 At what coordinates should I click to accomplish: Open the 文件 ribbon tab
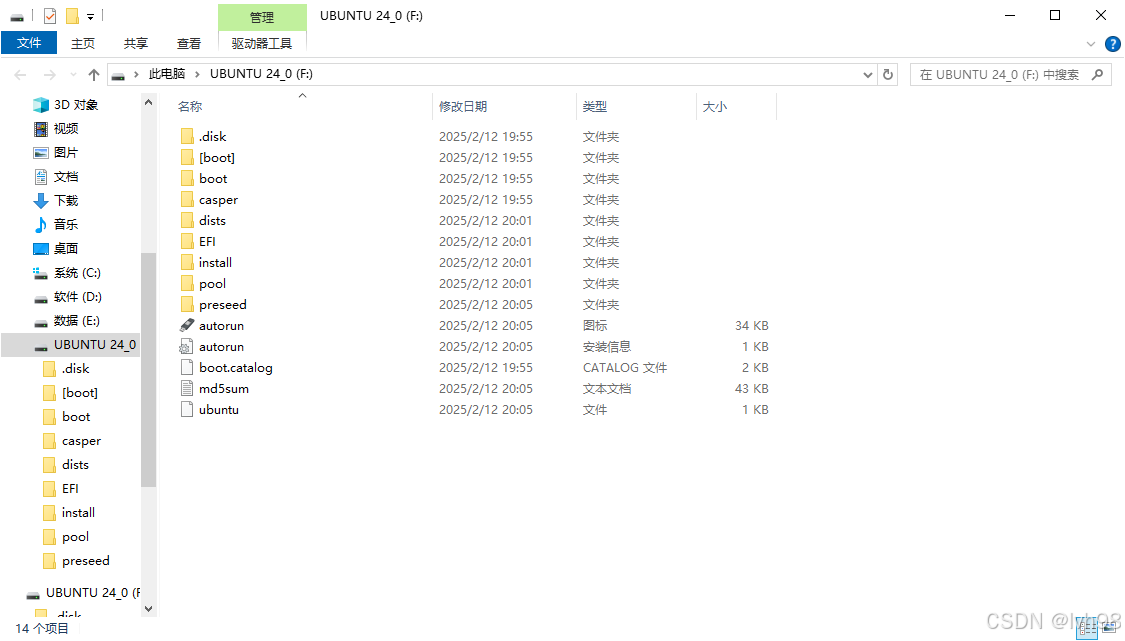pyautogui.click(x=29, y=43)
